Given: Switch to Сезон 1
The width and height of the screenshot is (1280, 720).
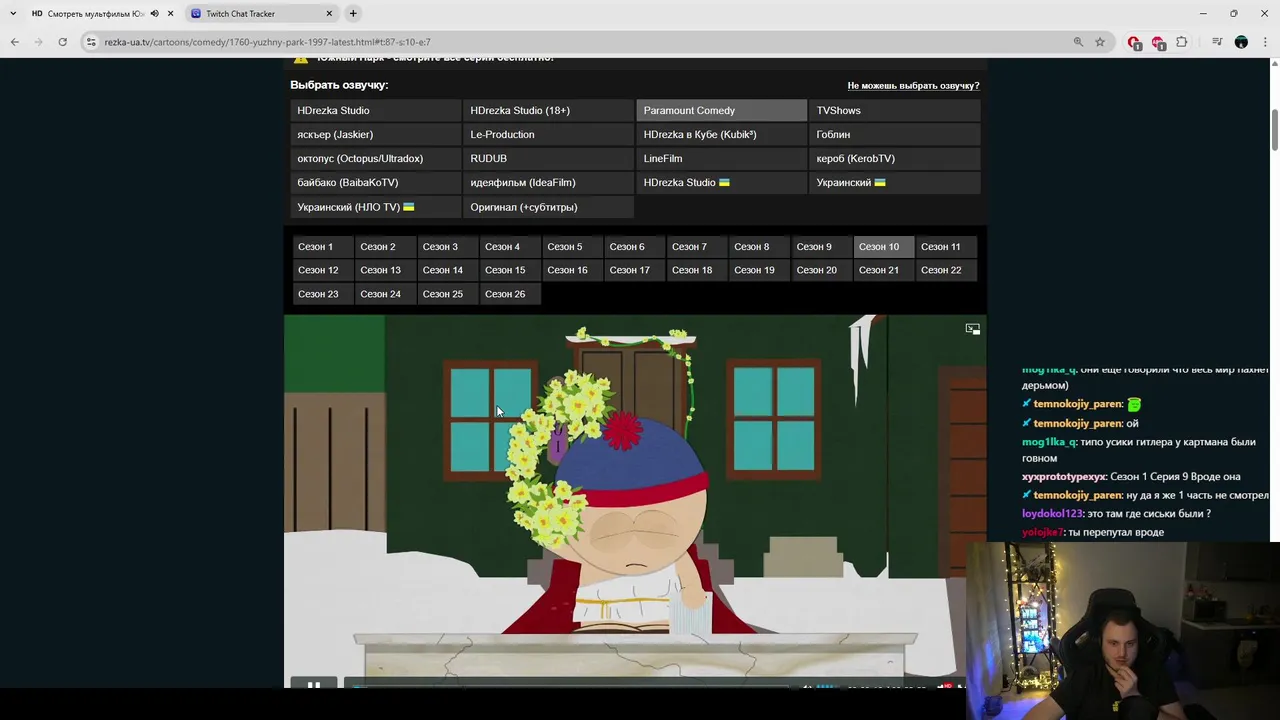Looking at the screenshot, I should pyautogui.click(x=321, y=246).
